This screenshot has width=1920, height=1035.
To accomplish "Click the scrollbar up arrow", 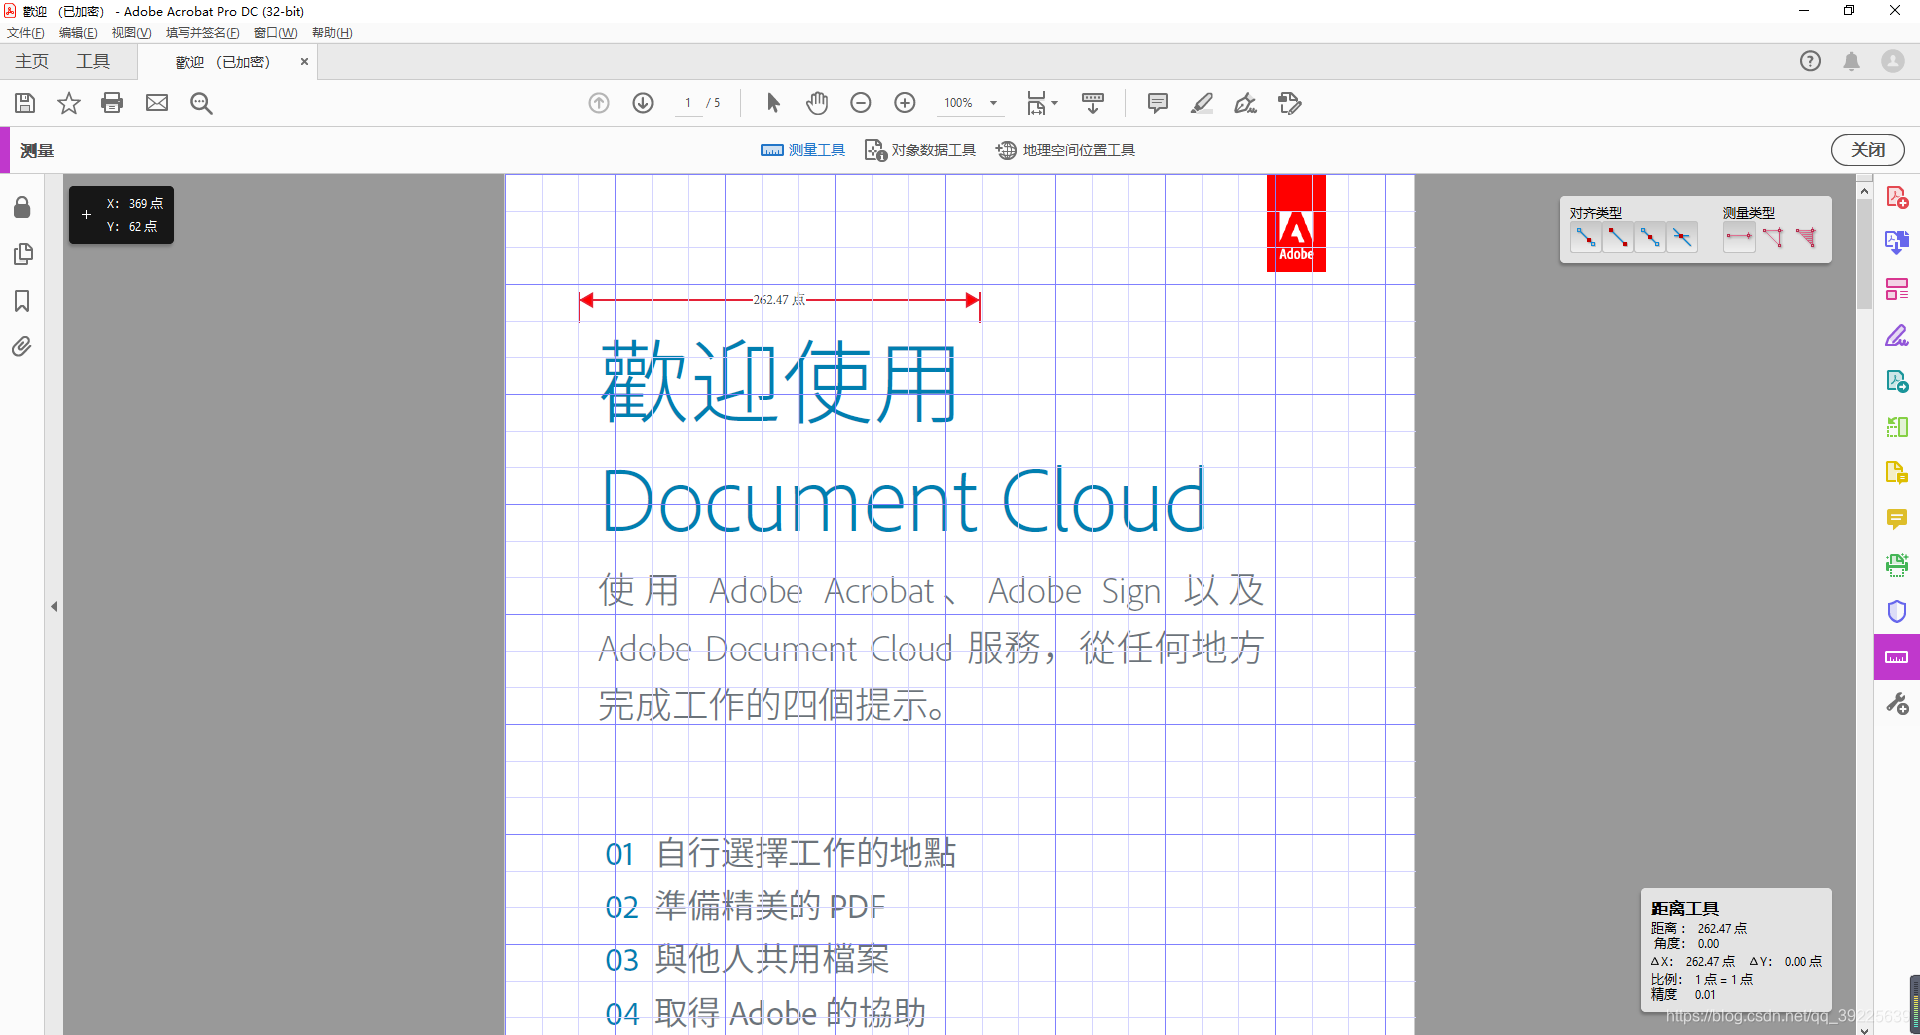I will click(x=1864, y=190).
